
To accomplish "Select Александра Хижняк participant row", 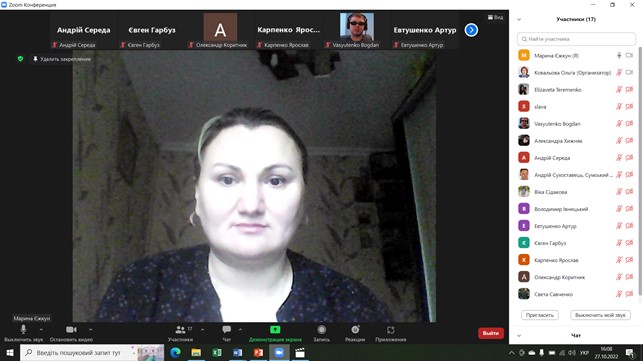I will tap(576, 141).
